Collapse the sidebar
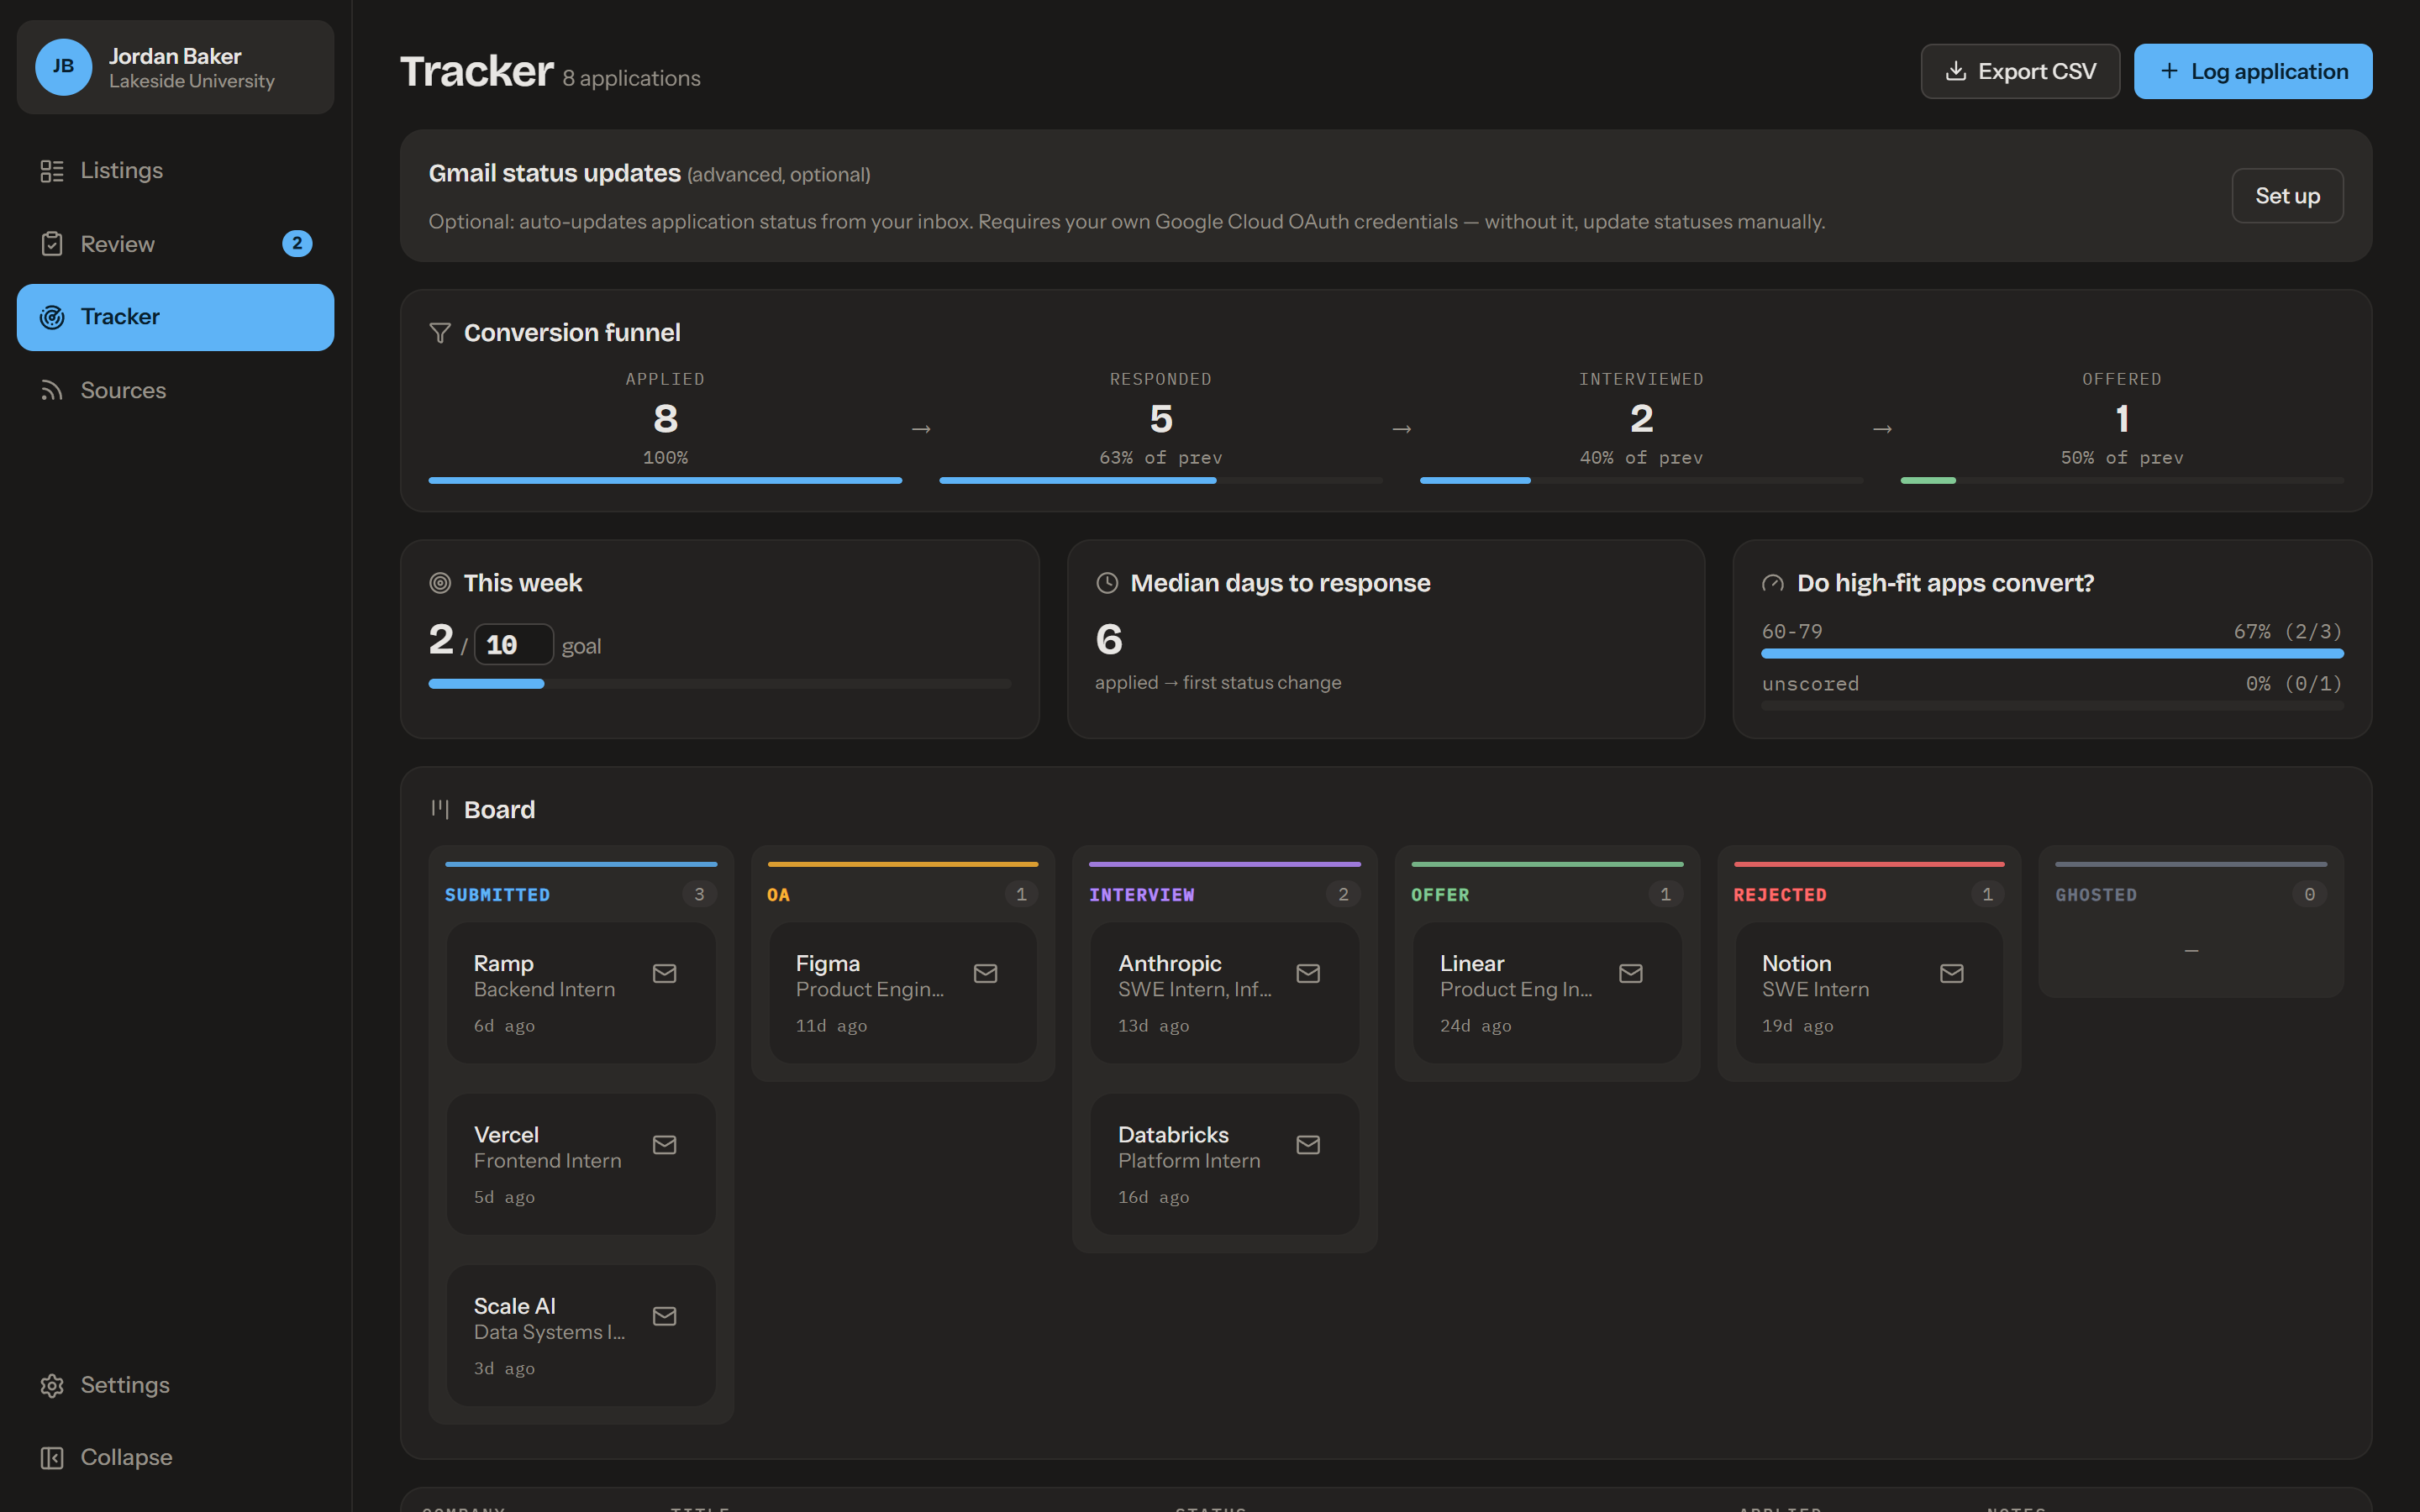The width and height of the screenshot is (2420, 1512). click(x=175, y=1457)
